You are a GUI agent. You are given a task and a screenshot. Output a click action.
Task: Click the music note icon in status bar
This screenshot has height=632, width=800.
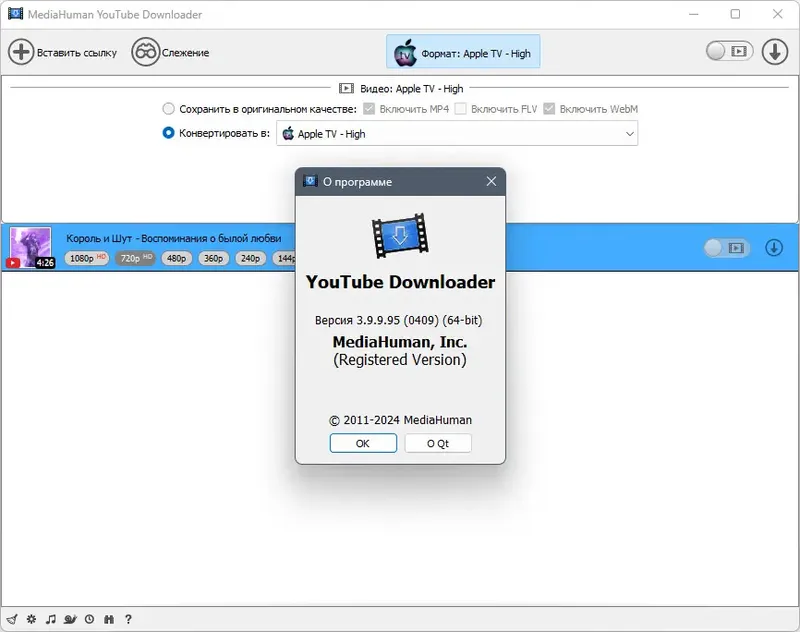[51, 619]
